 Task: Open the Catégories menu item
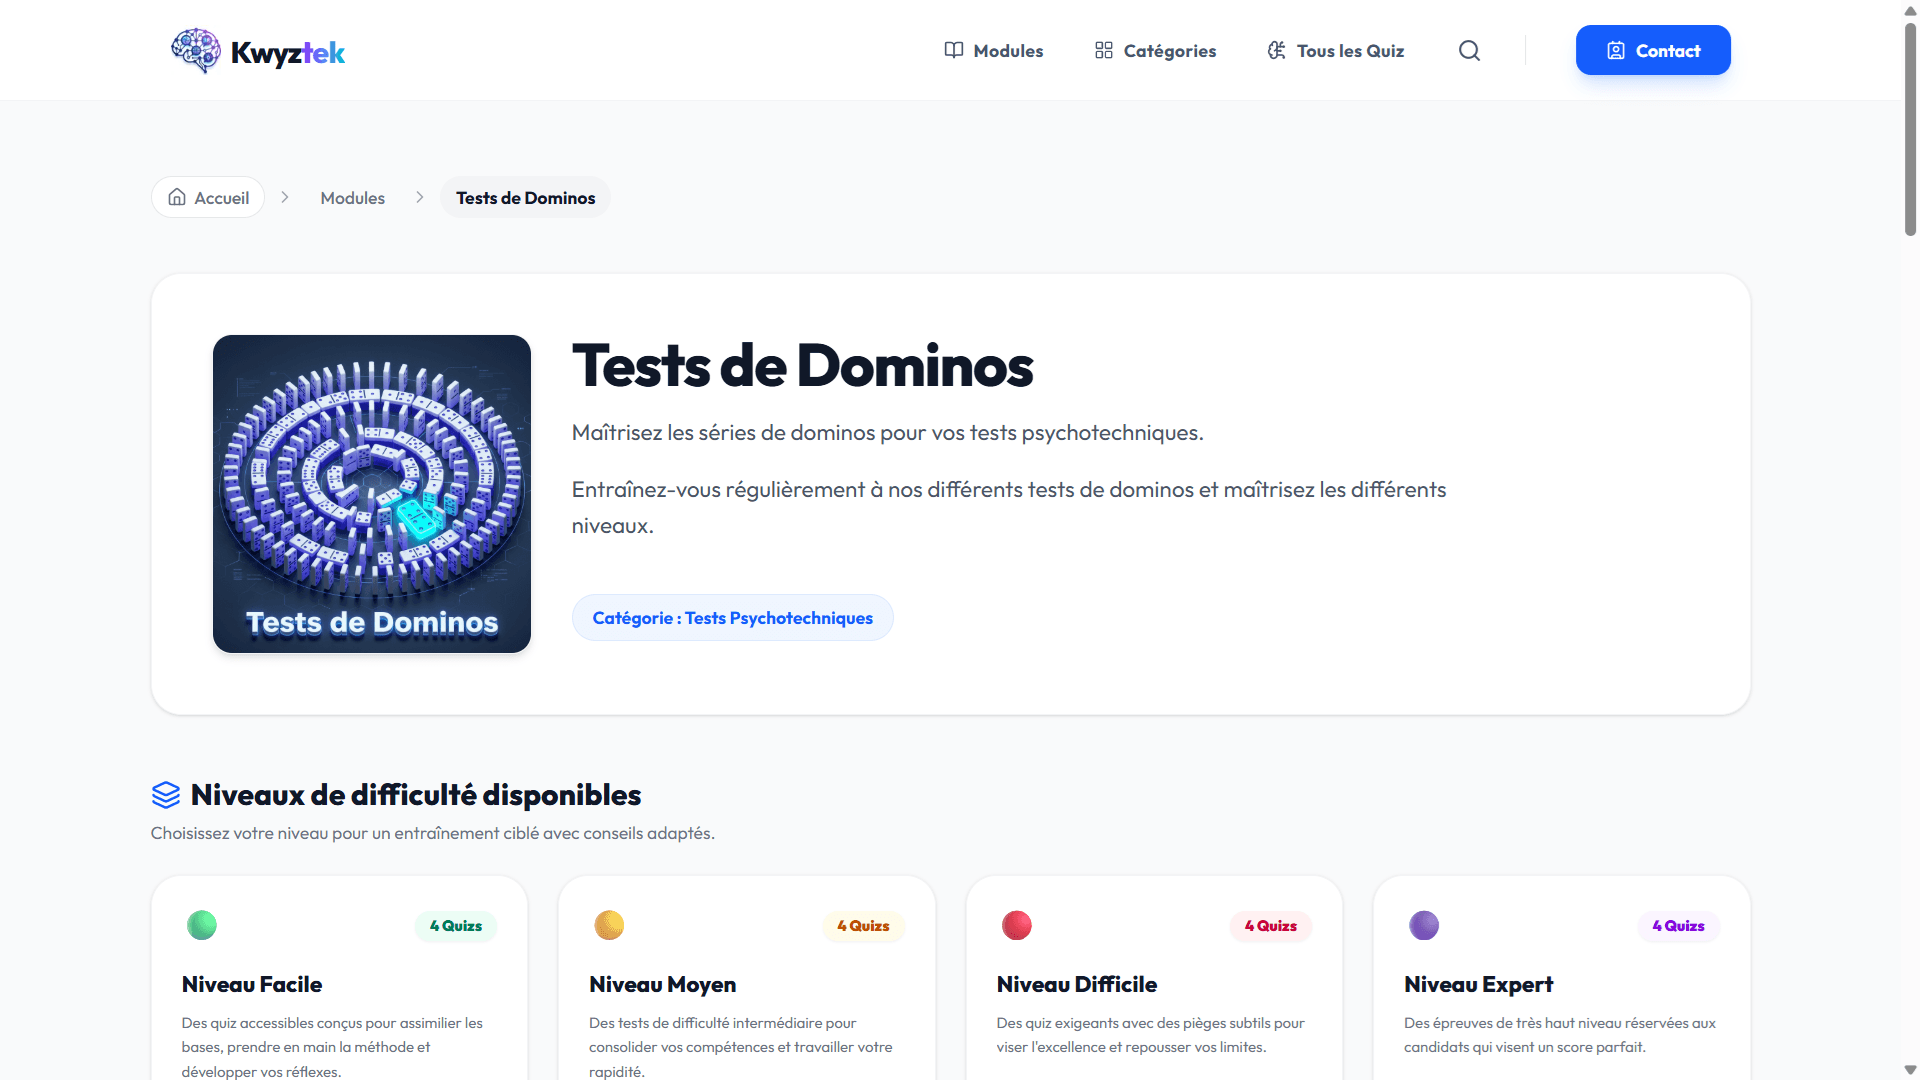click(1155, 51)
